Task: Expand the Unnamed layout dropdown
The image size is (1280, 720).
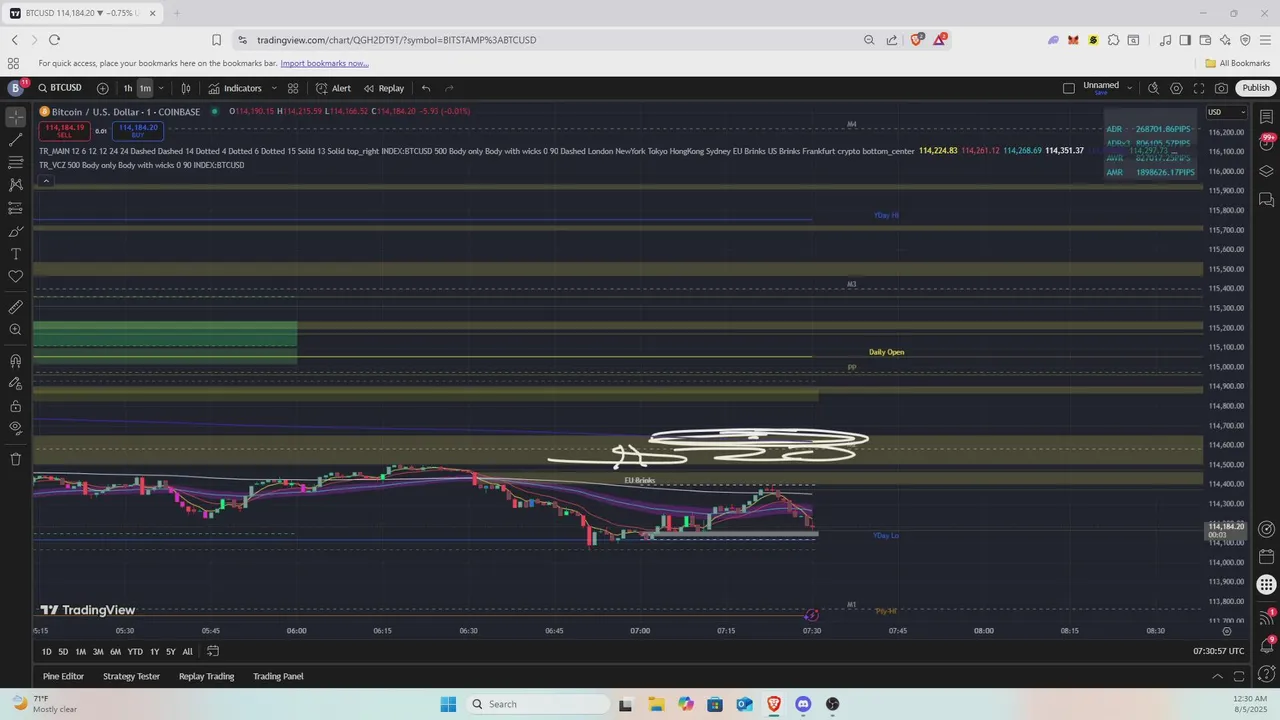Action: 1130,88
